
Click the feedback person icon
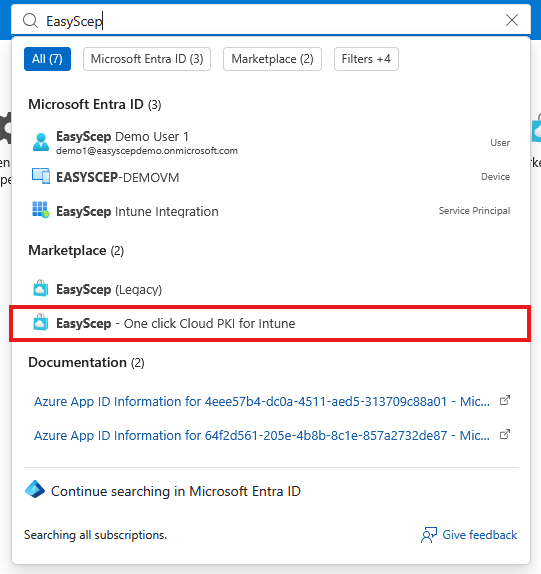pos(429,535)
